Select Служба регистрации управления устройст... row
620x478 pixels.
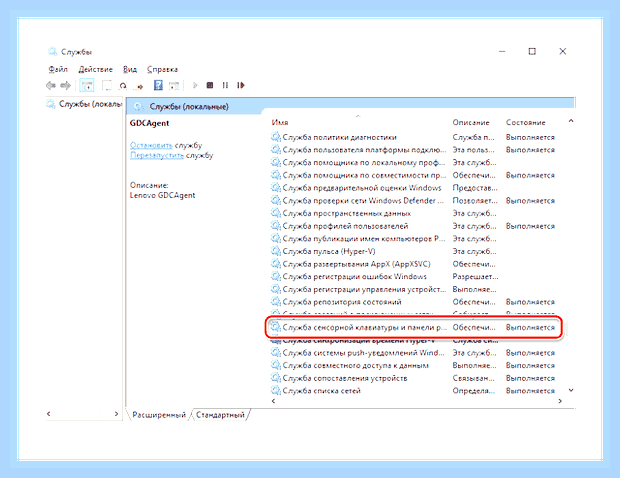click(x=413, y=289)
